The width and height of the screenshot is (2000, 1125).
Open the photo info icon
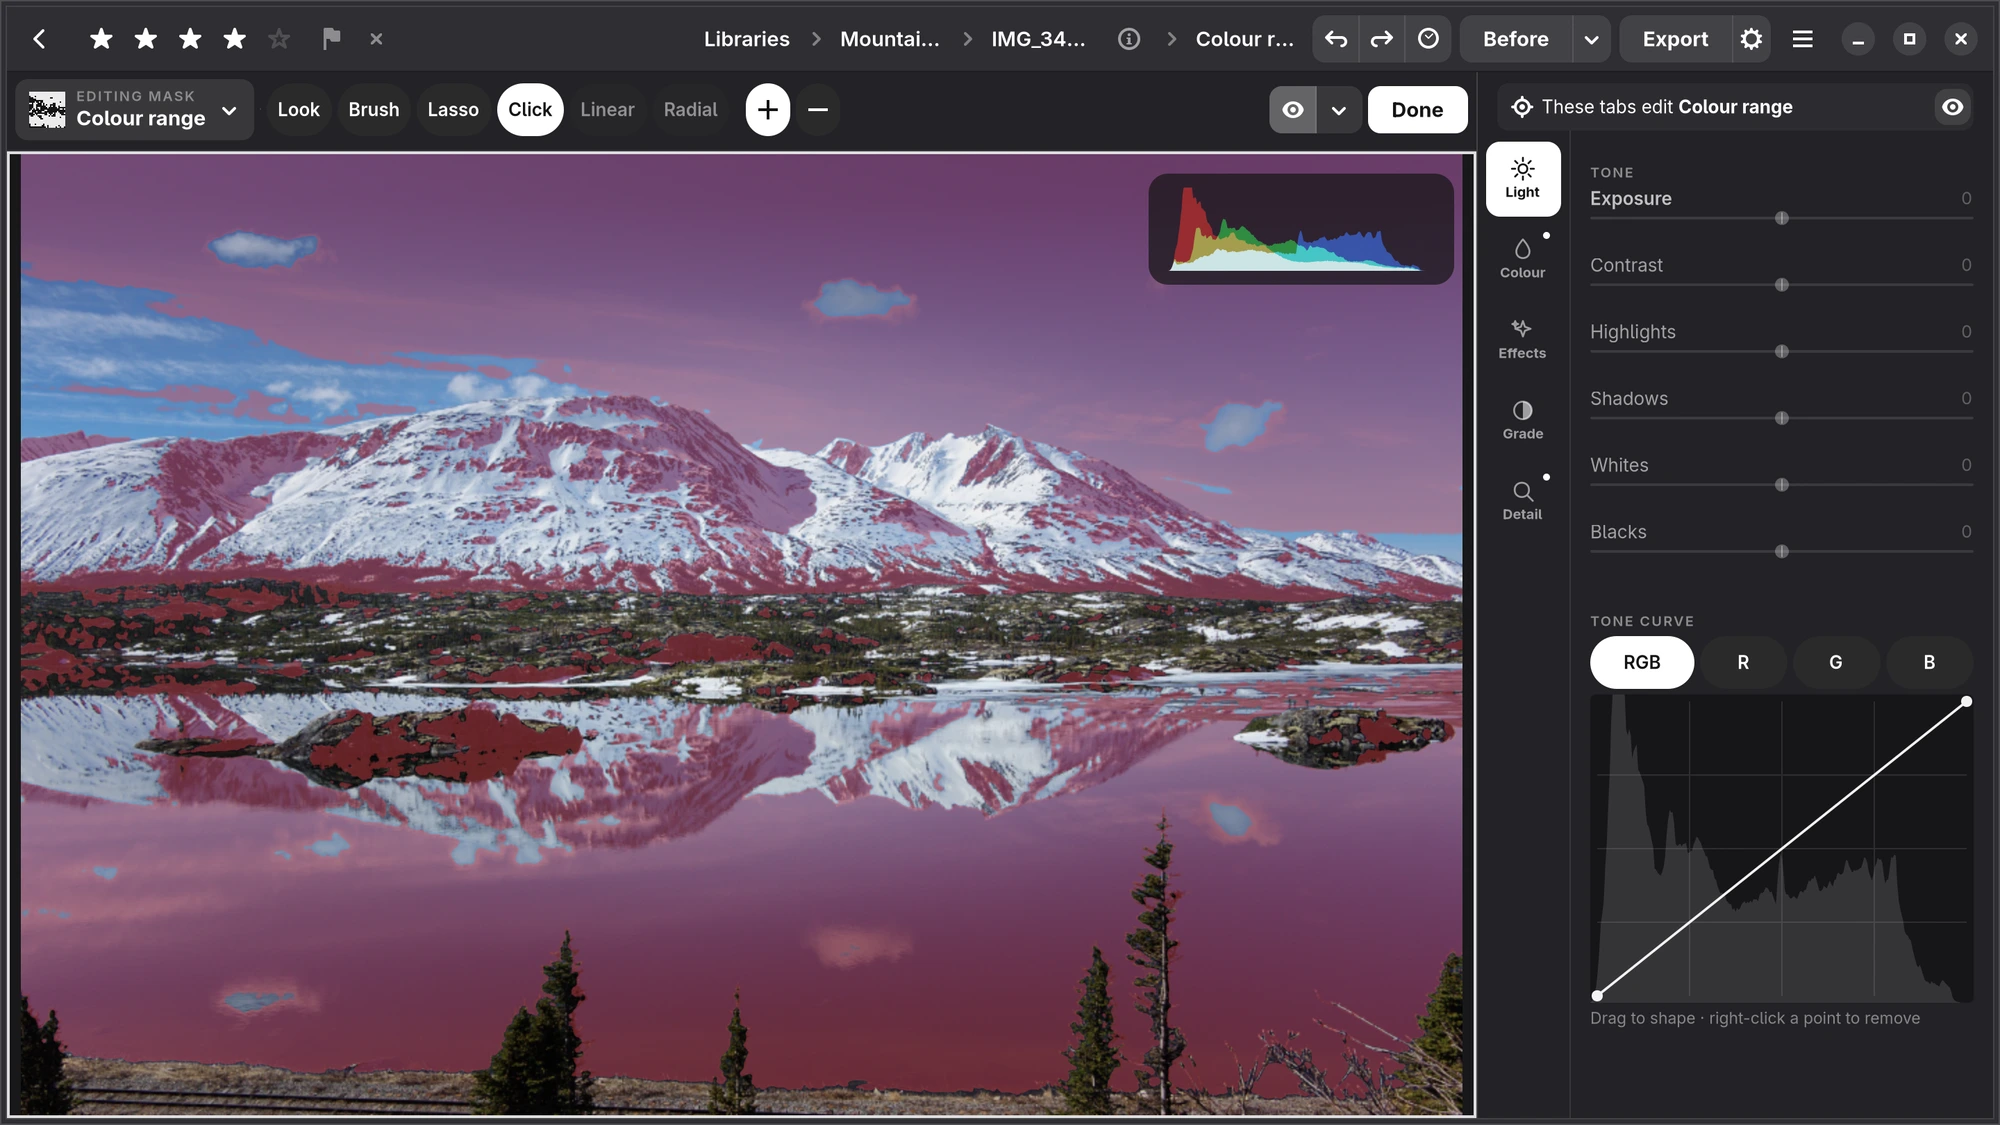coord(1129,39)
